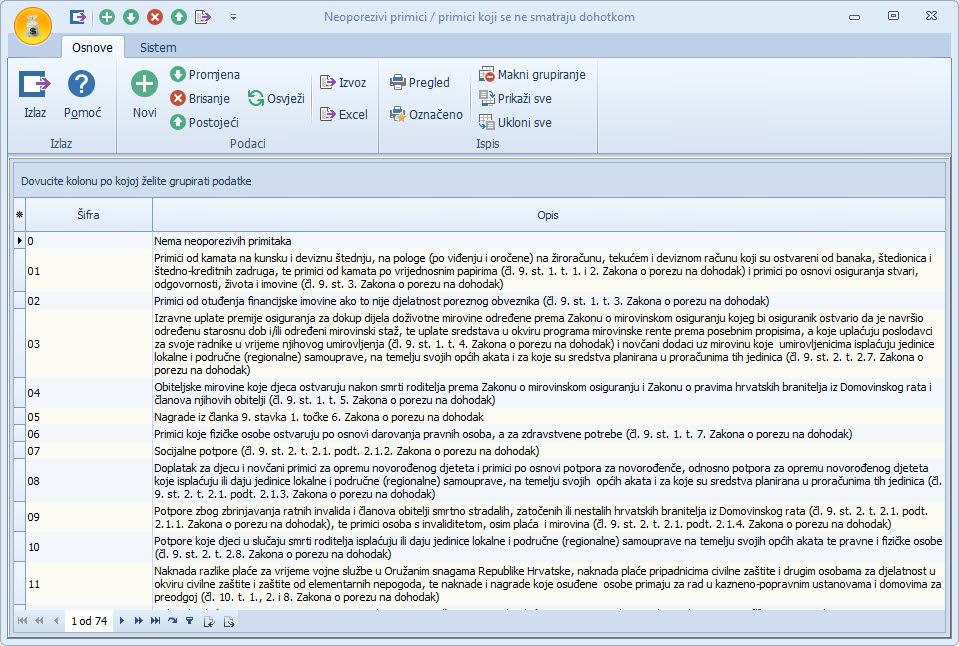
Task: Click the Promjena edit button
Action: click(205, 74)
